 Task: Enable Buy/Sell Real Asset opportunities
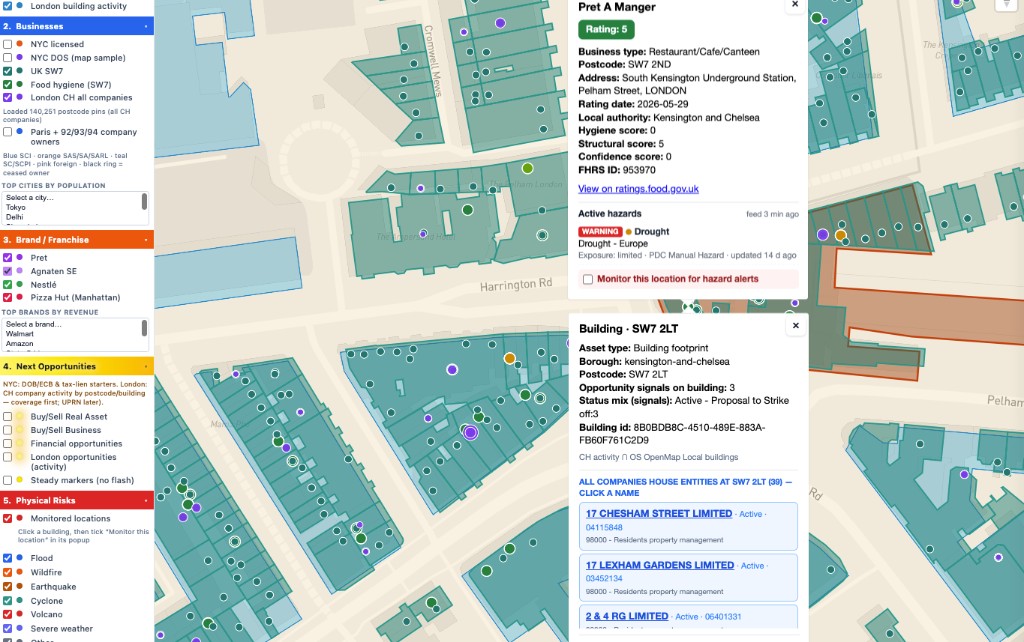point(7,416)
